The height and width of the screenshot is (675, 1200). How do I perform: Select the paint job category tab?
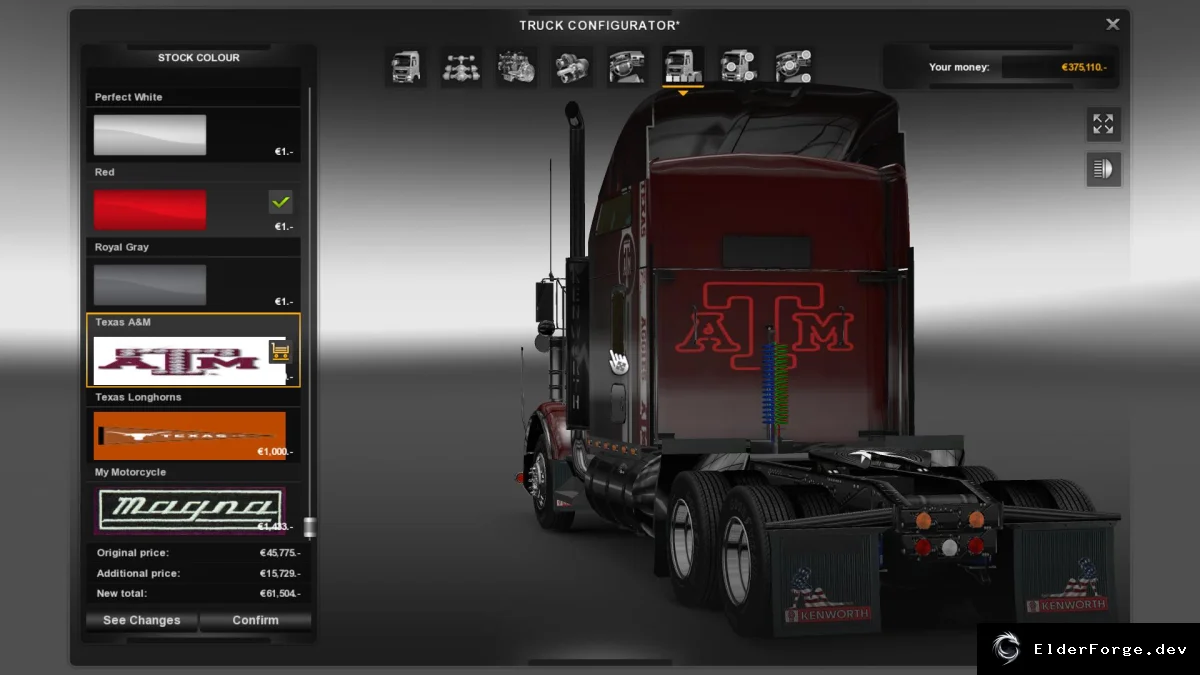pyautogui.click(x=683, y=67)
